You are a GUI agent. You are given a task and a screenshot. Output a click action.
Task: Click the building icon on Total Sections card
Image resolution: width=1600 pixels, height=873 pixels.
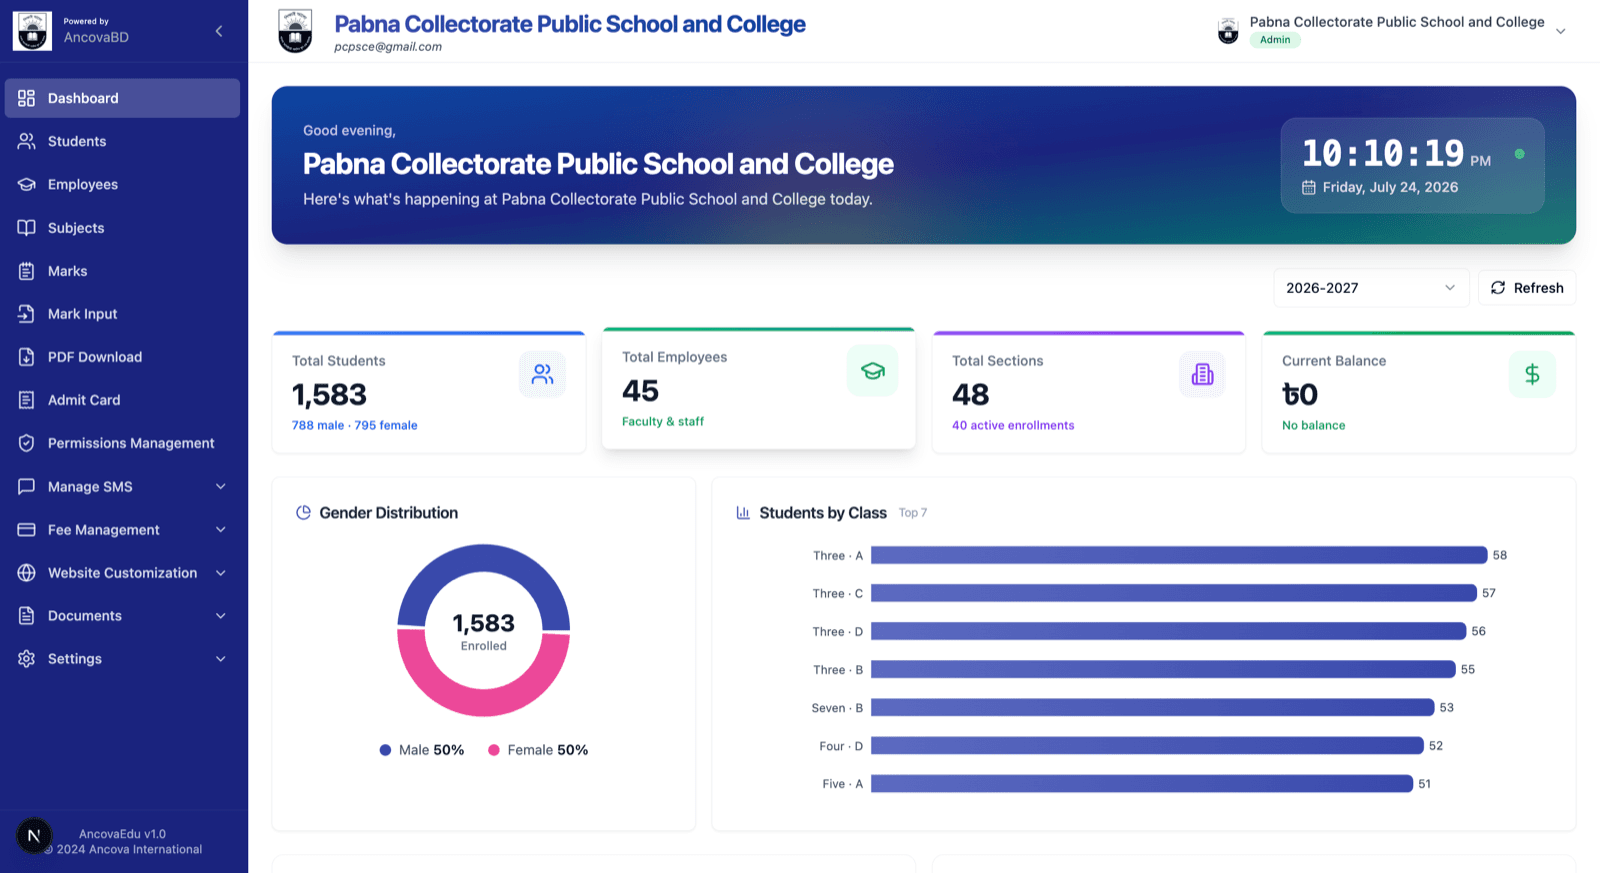[1202, 374]
